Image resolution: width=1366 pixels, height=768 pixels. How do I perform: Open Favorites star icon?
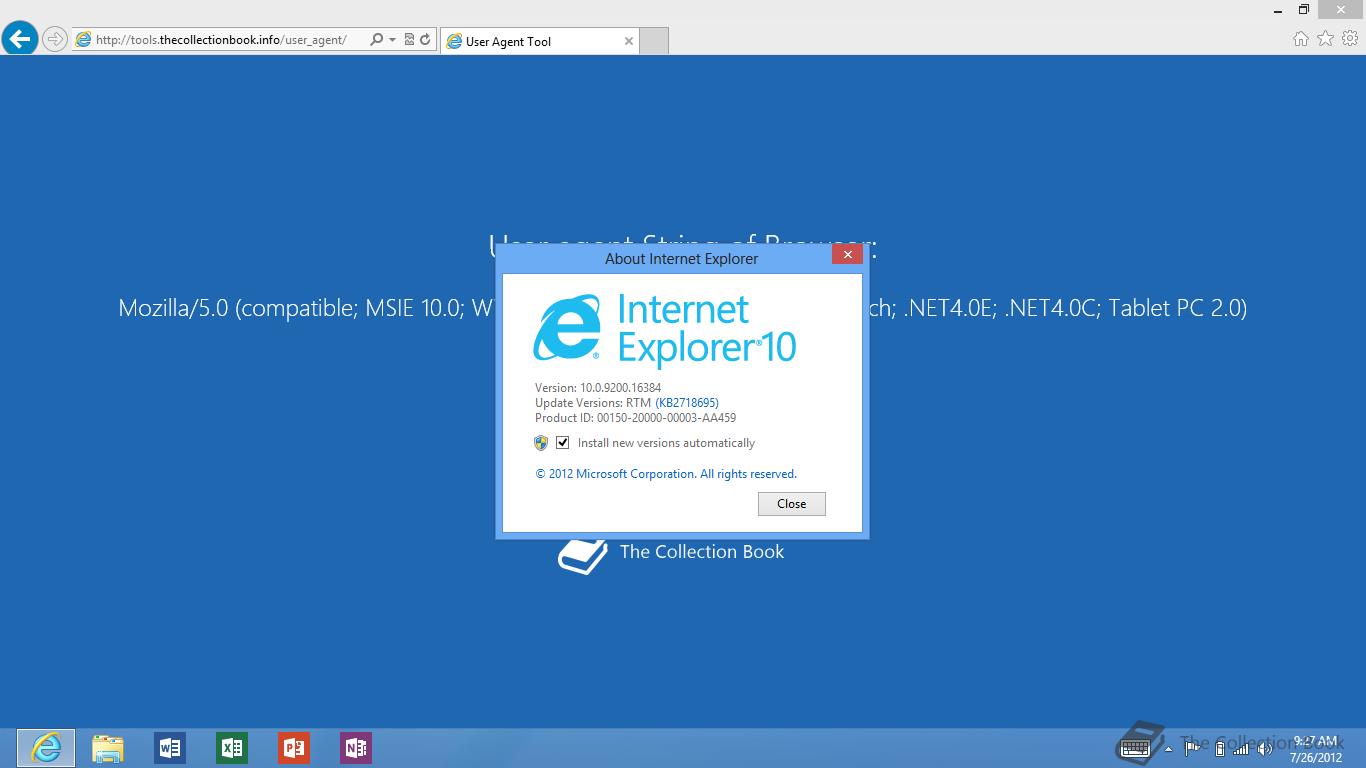(x=1325, y=39)
